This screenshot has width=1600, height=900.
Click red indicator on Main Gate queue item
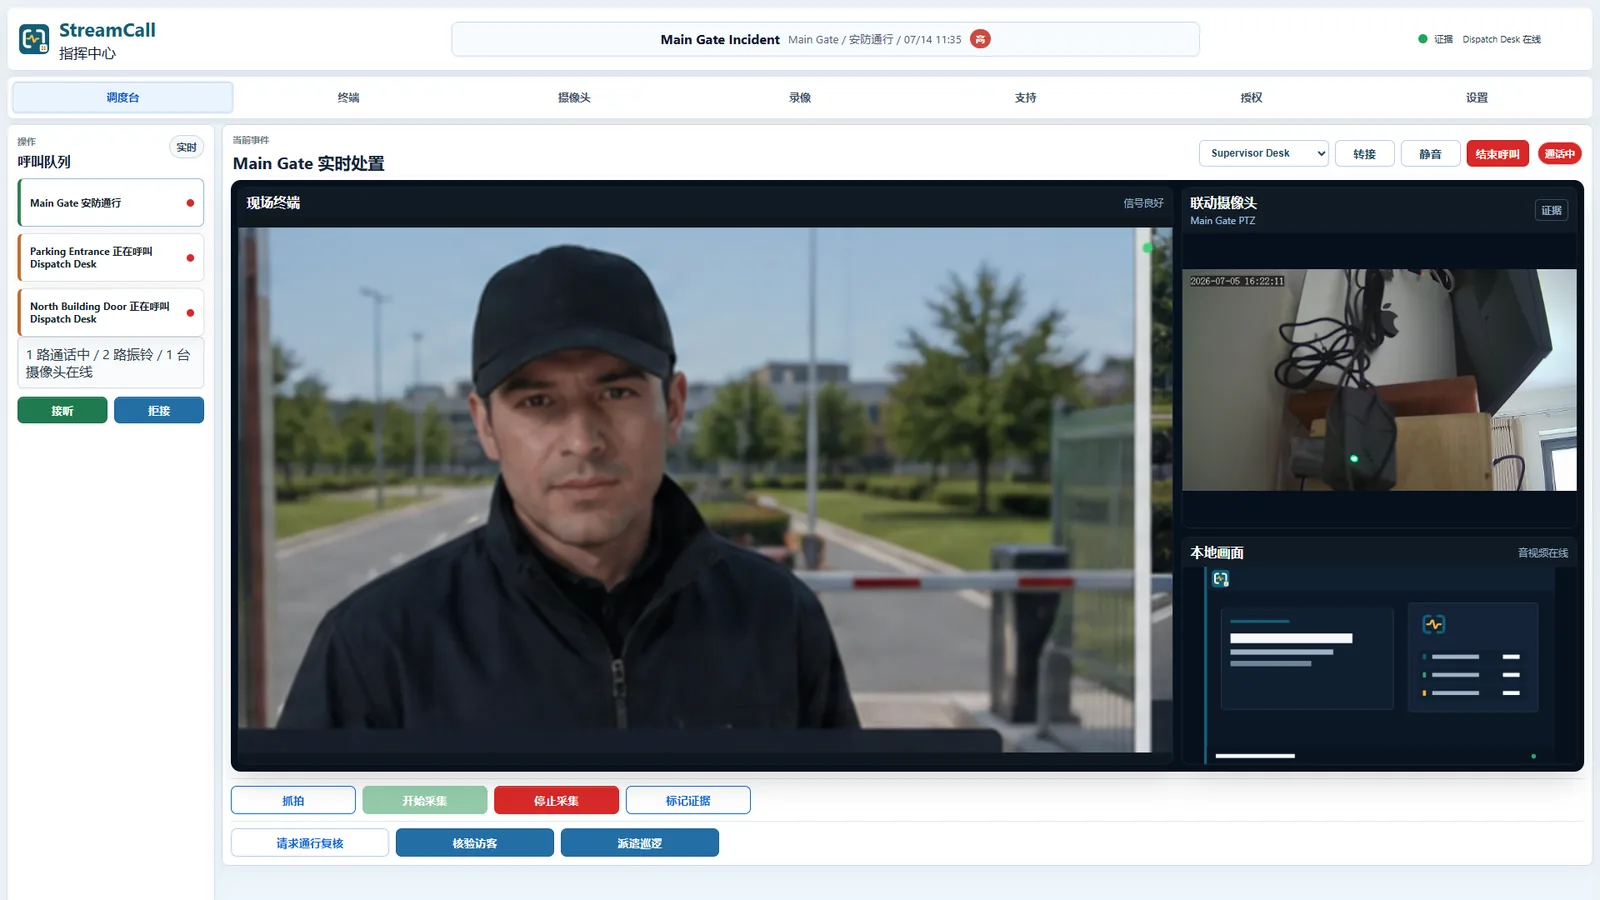tap(190, 203)
